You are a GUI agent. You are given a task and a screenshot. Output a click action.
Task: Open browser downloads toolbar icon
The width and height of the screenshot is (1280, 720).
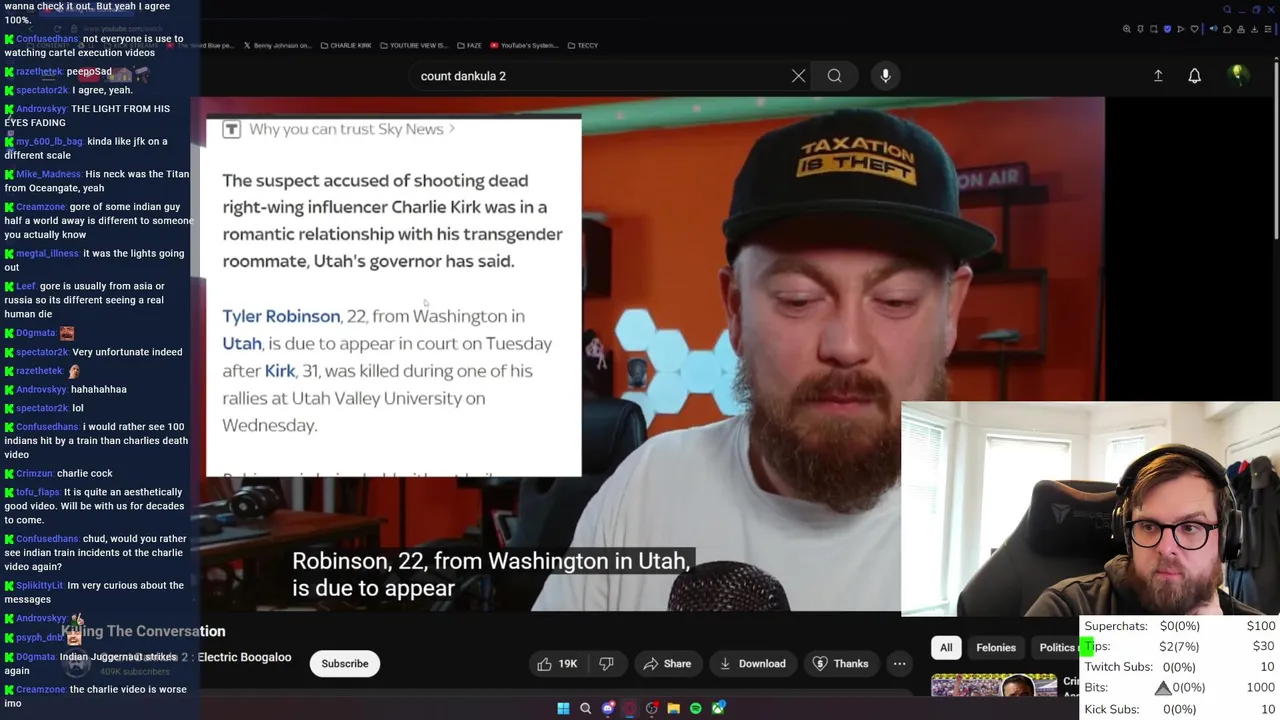pyautogui.click(x=1254, y=29)
